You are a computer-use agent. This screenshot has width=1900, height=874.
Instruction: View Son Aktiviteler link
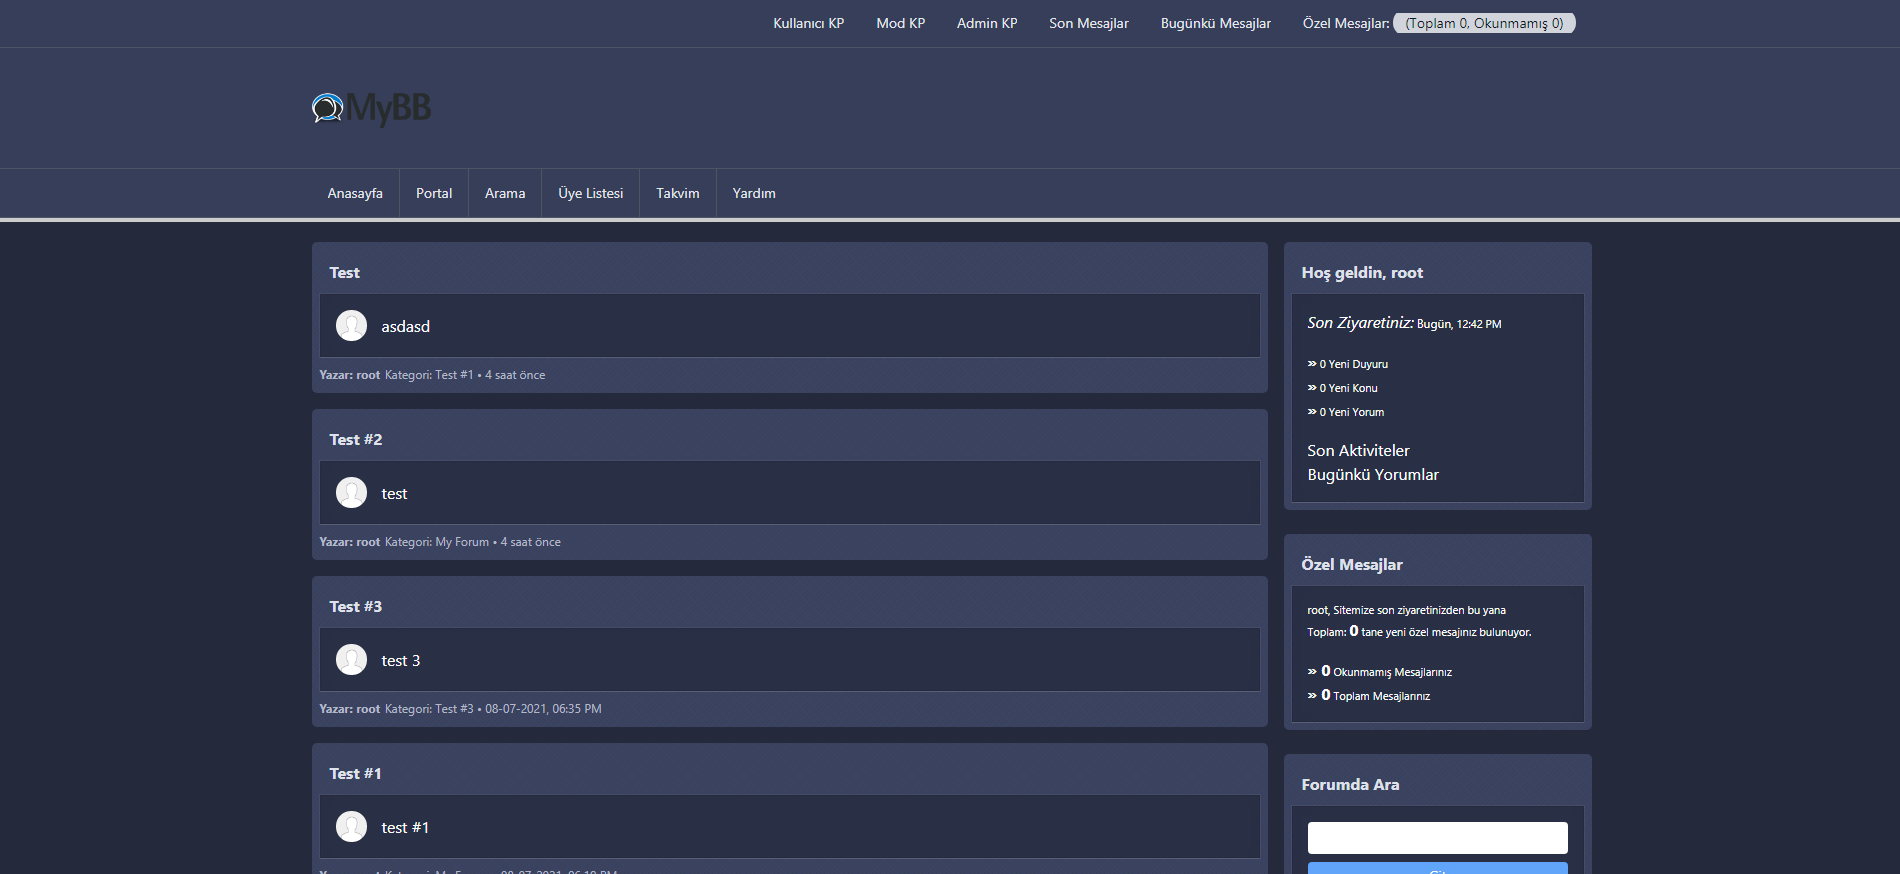click(1358, 451)
